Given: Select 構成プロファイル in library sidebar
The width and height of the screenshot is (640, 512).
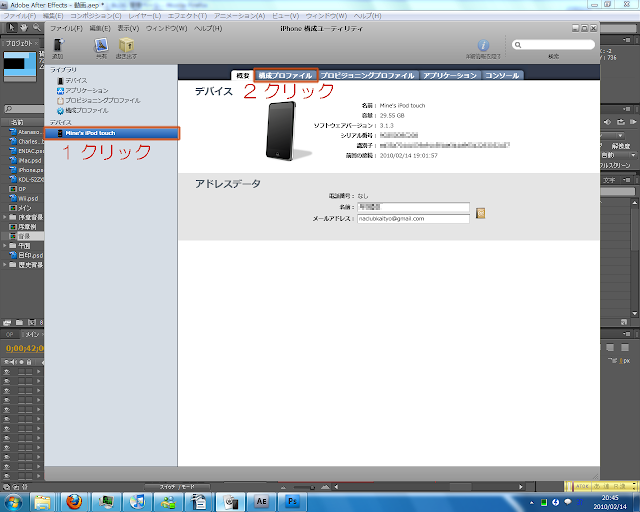Looking at the screenshot, I should click(82, 110).
